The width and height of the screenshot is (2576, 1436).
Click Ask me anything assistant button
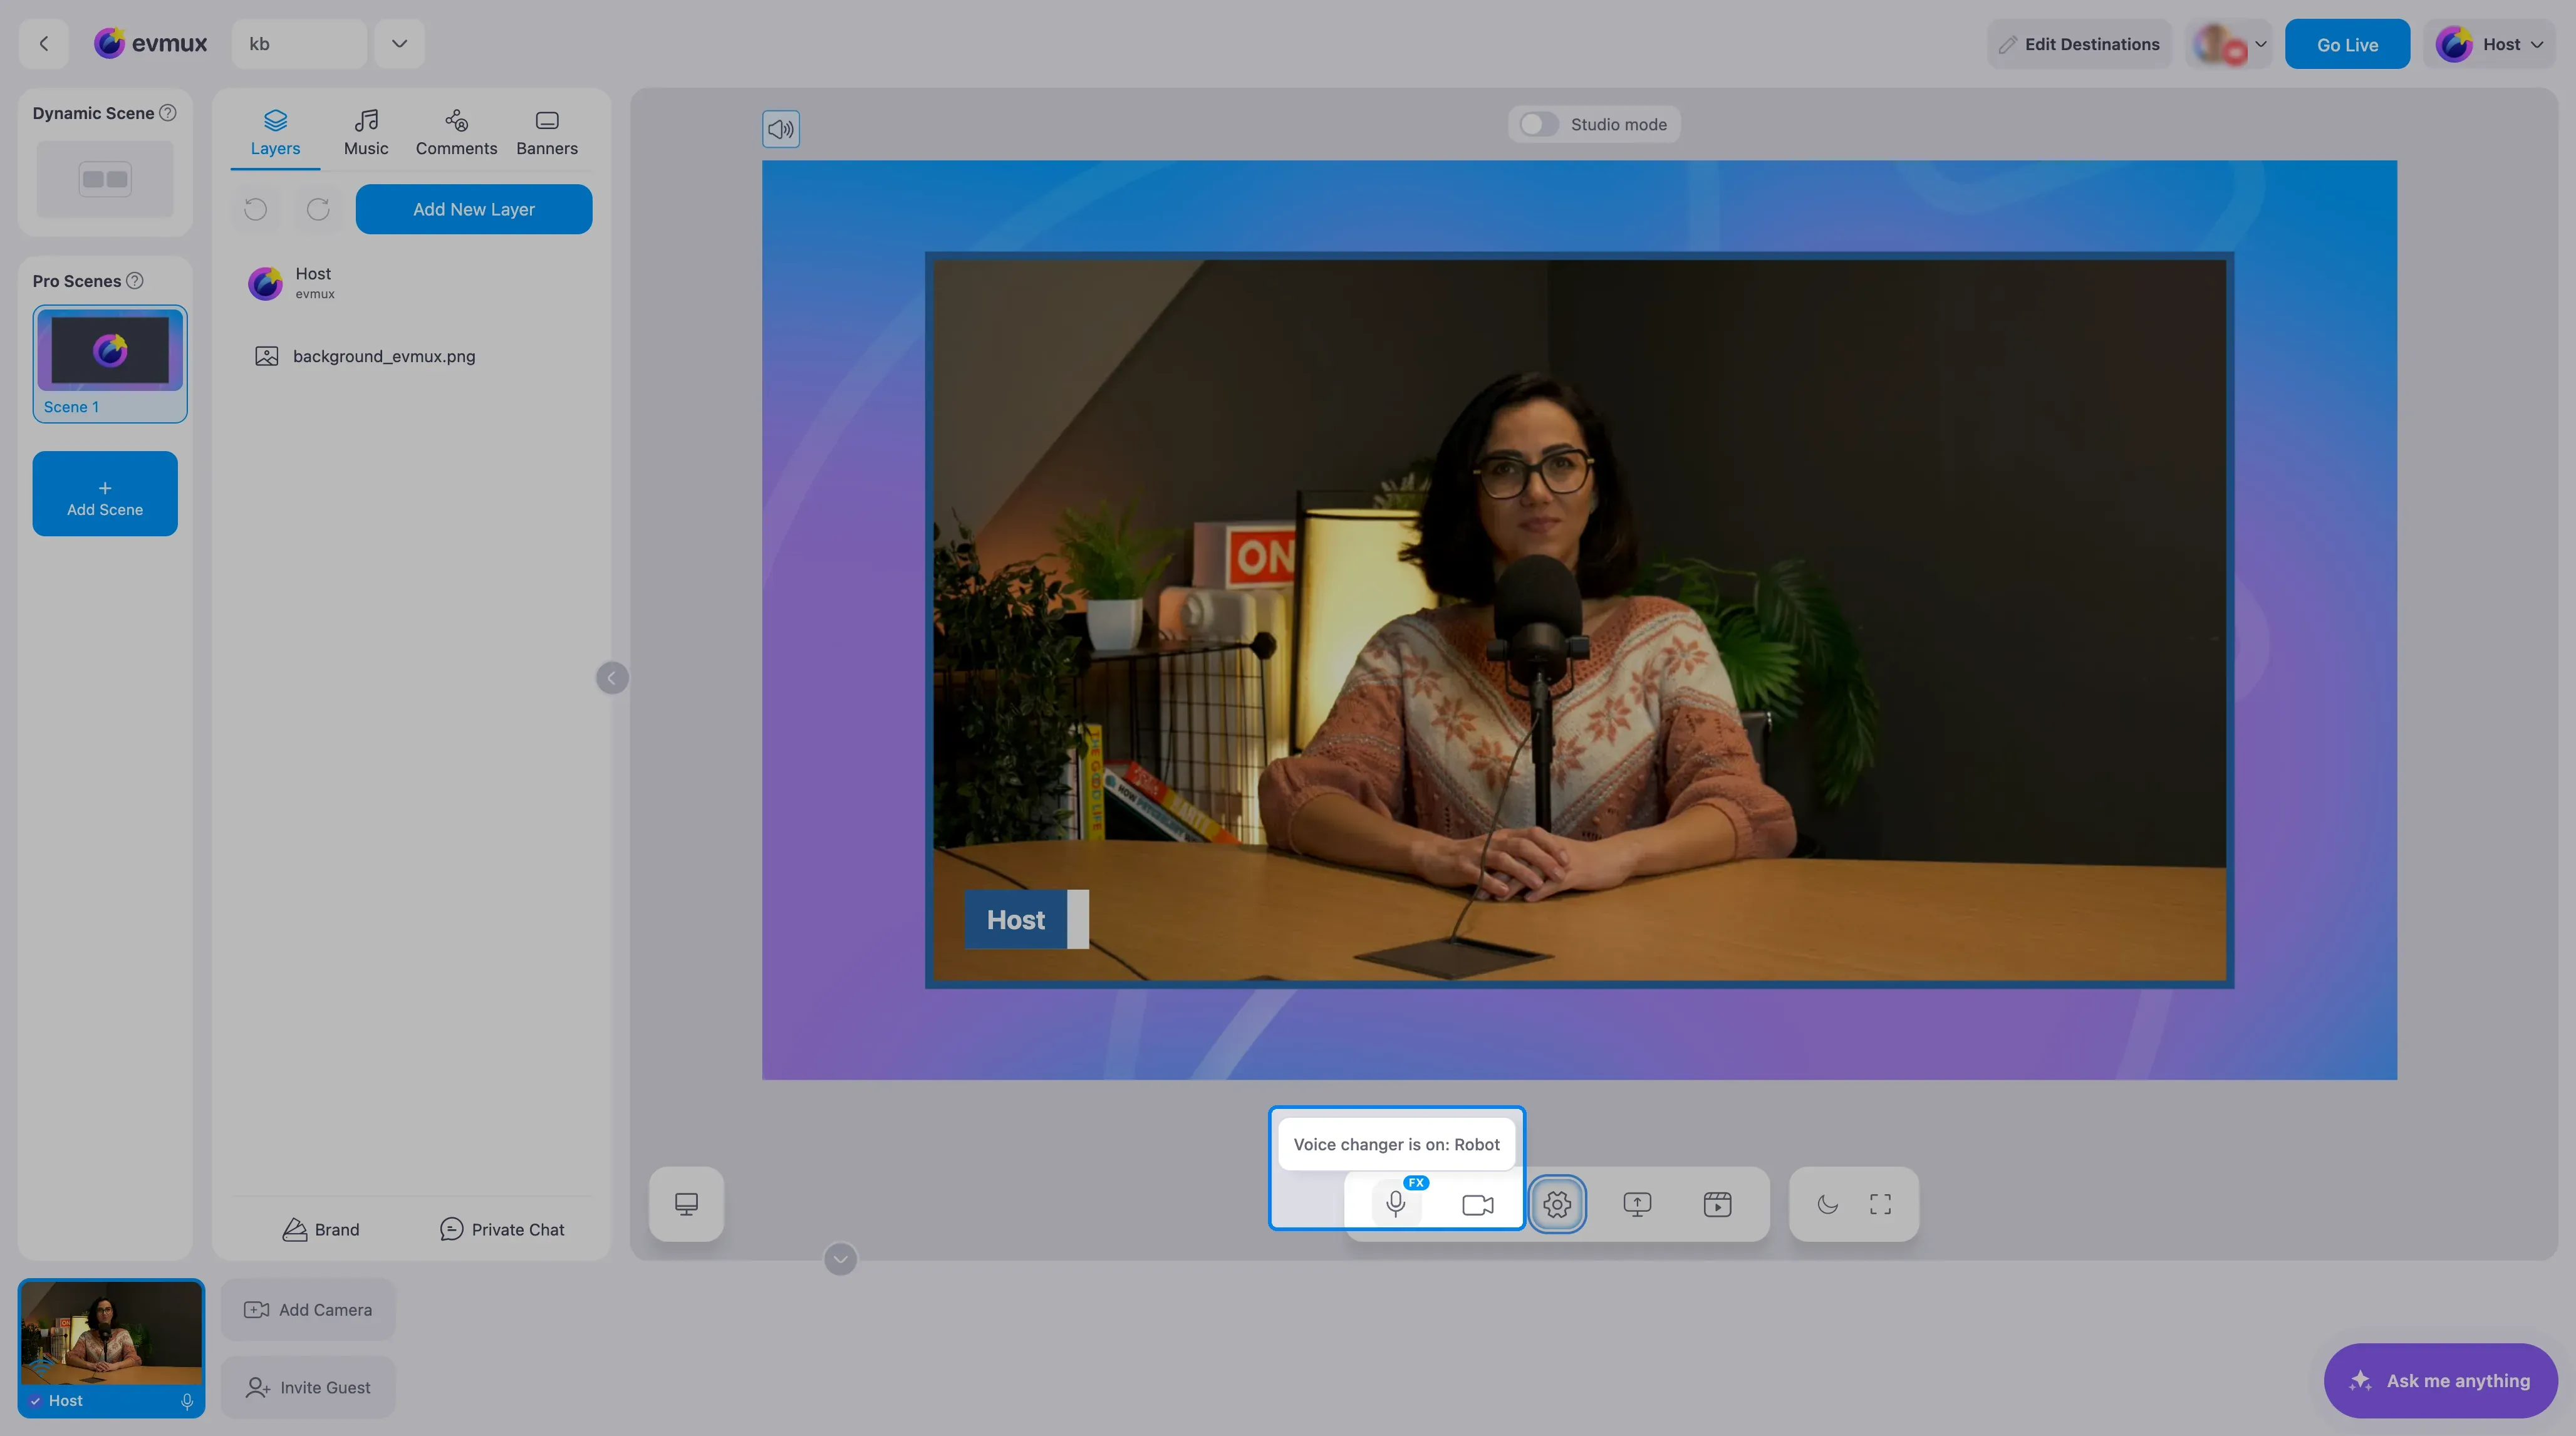click(x=2440, y=1380)
